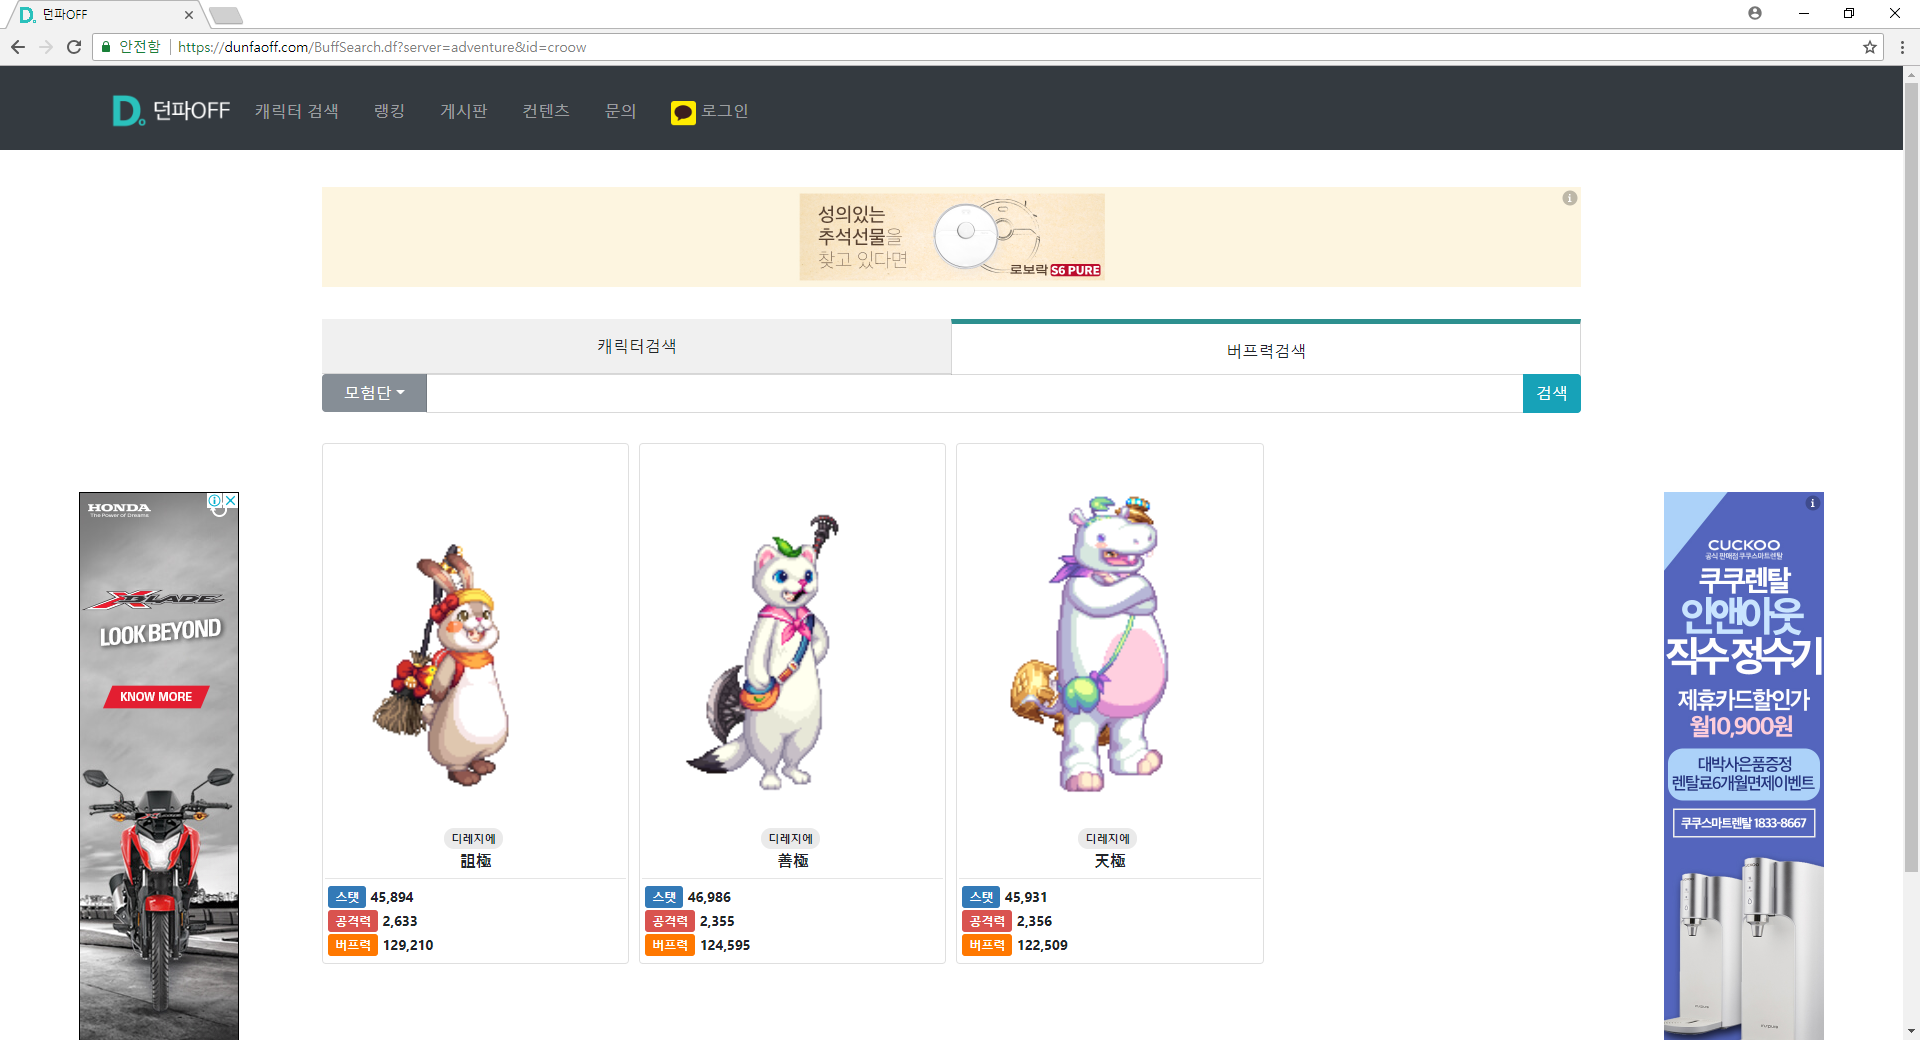Viewport: 1920px width, 1040px height.
Task: Click the search text input field
Action: [x=974, y=393]
